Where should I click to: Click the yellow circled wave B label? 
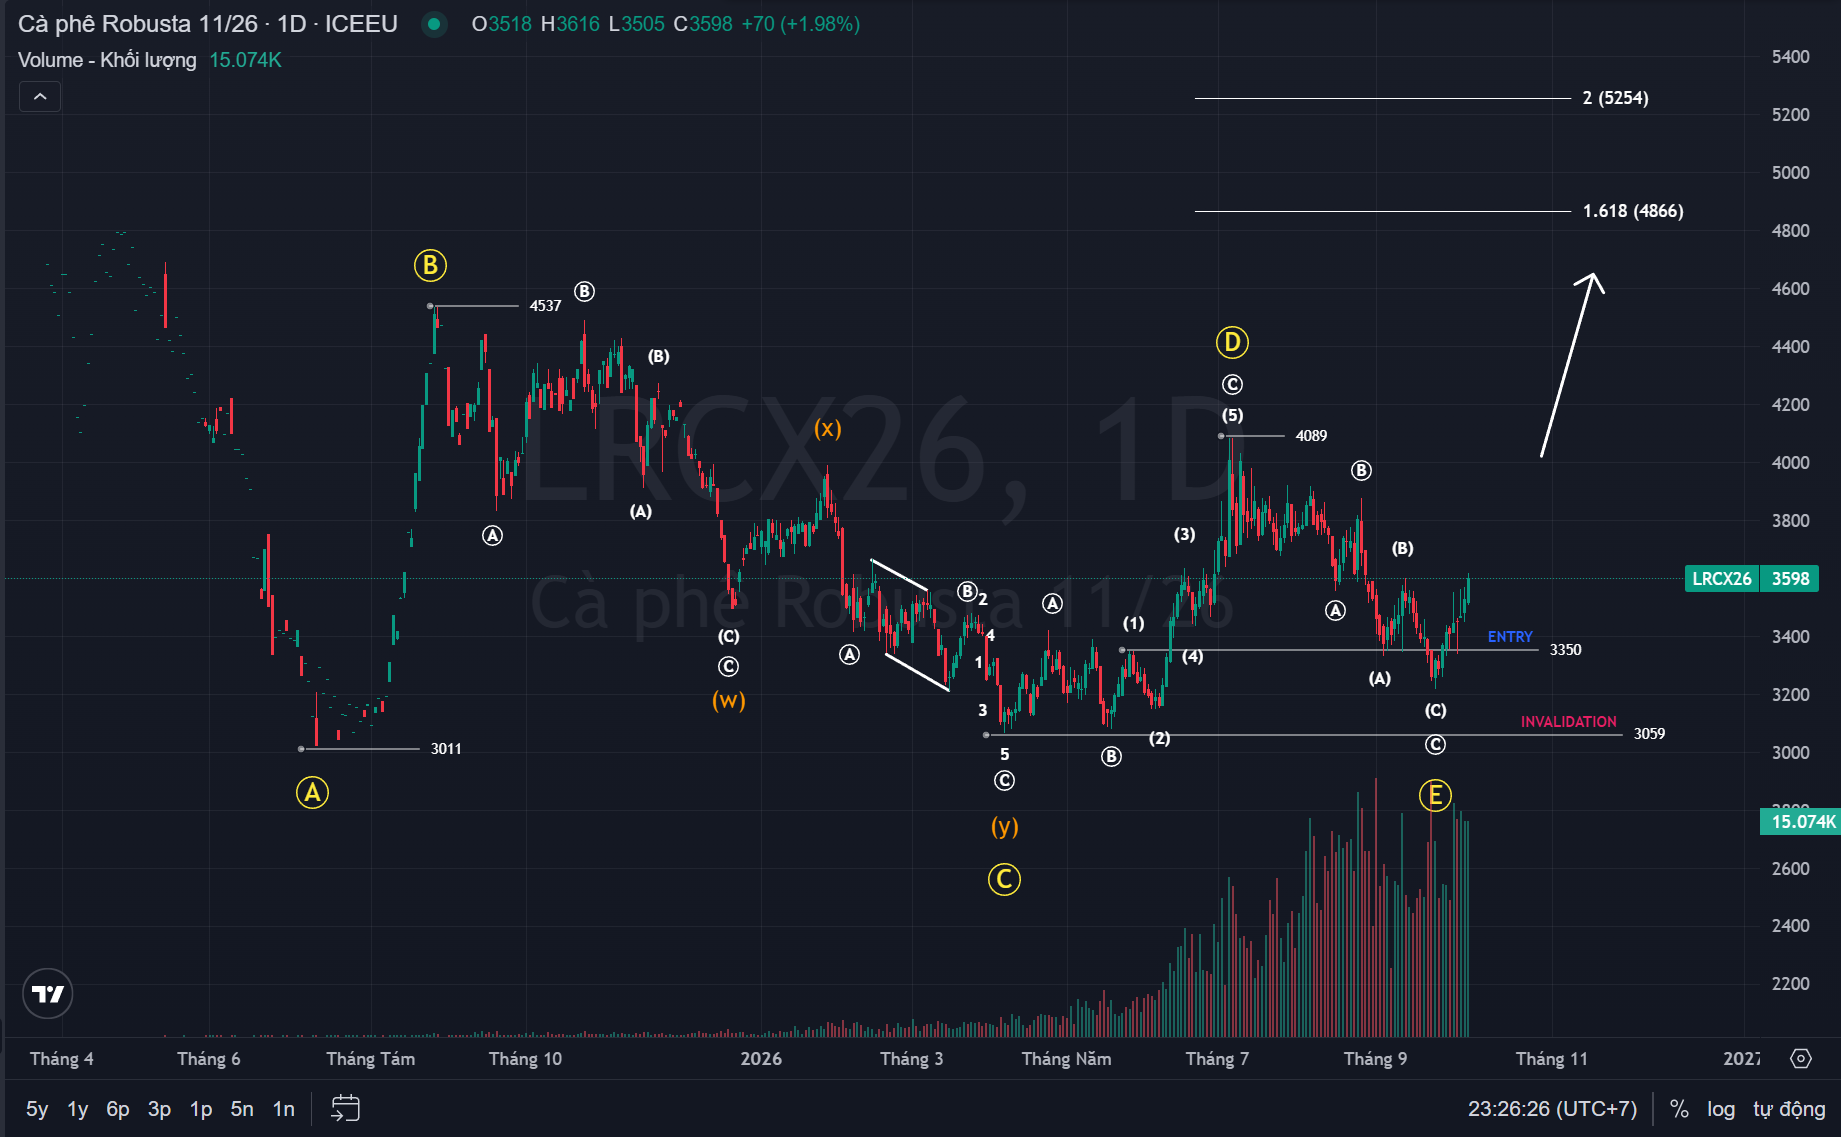[430, 265]
